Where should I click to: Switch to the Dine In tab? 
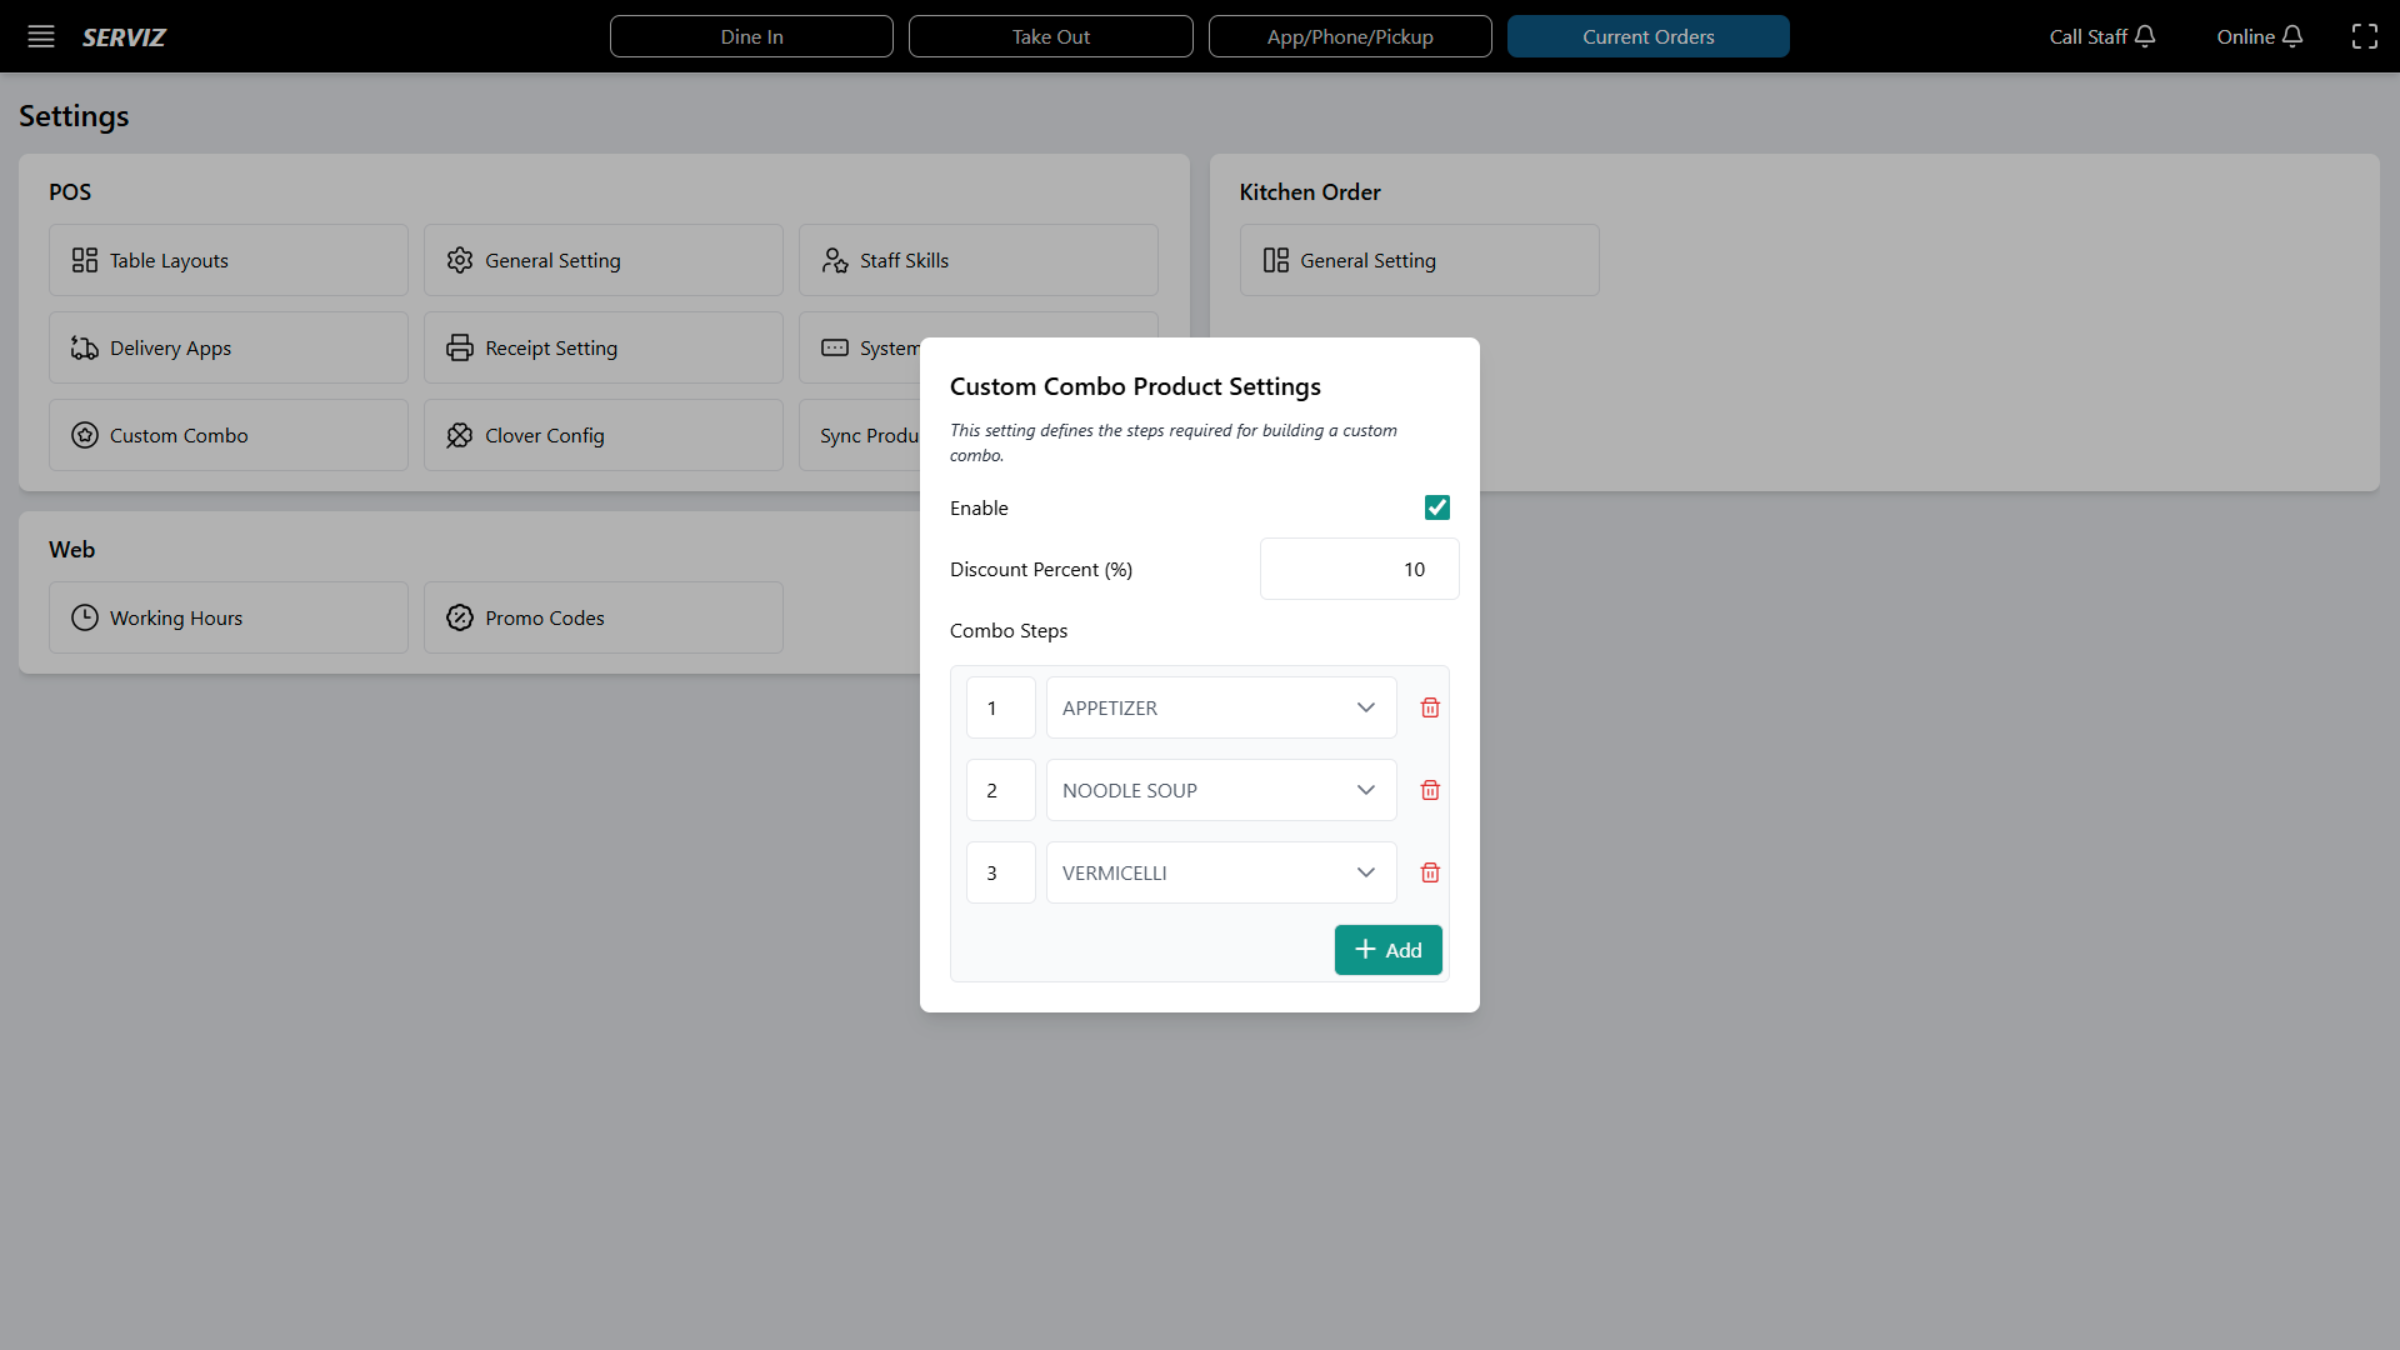[x=751, y=37]
